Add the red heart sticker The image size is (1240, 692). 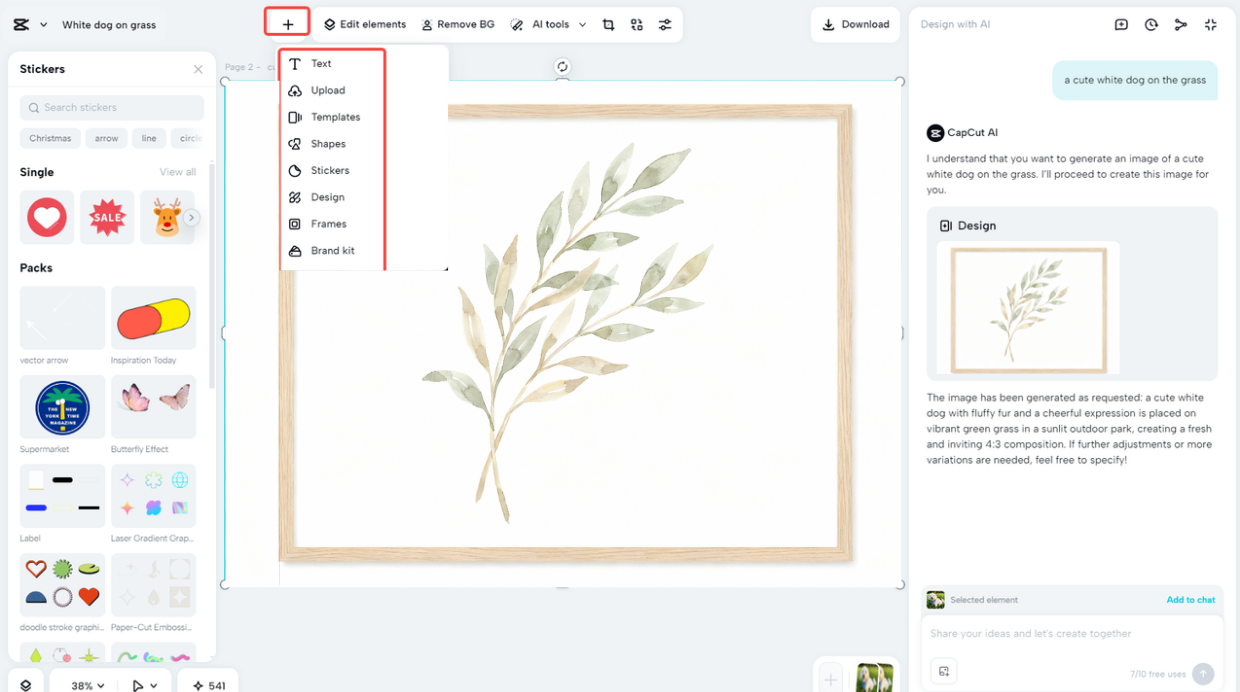coord(47,217)
